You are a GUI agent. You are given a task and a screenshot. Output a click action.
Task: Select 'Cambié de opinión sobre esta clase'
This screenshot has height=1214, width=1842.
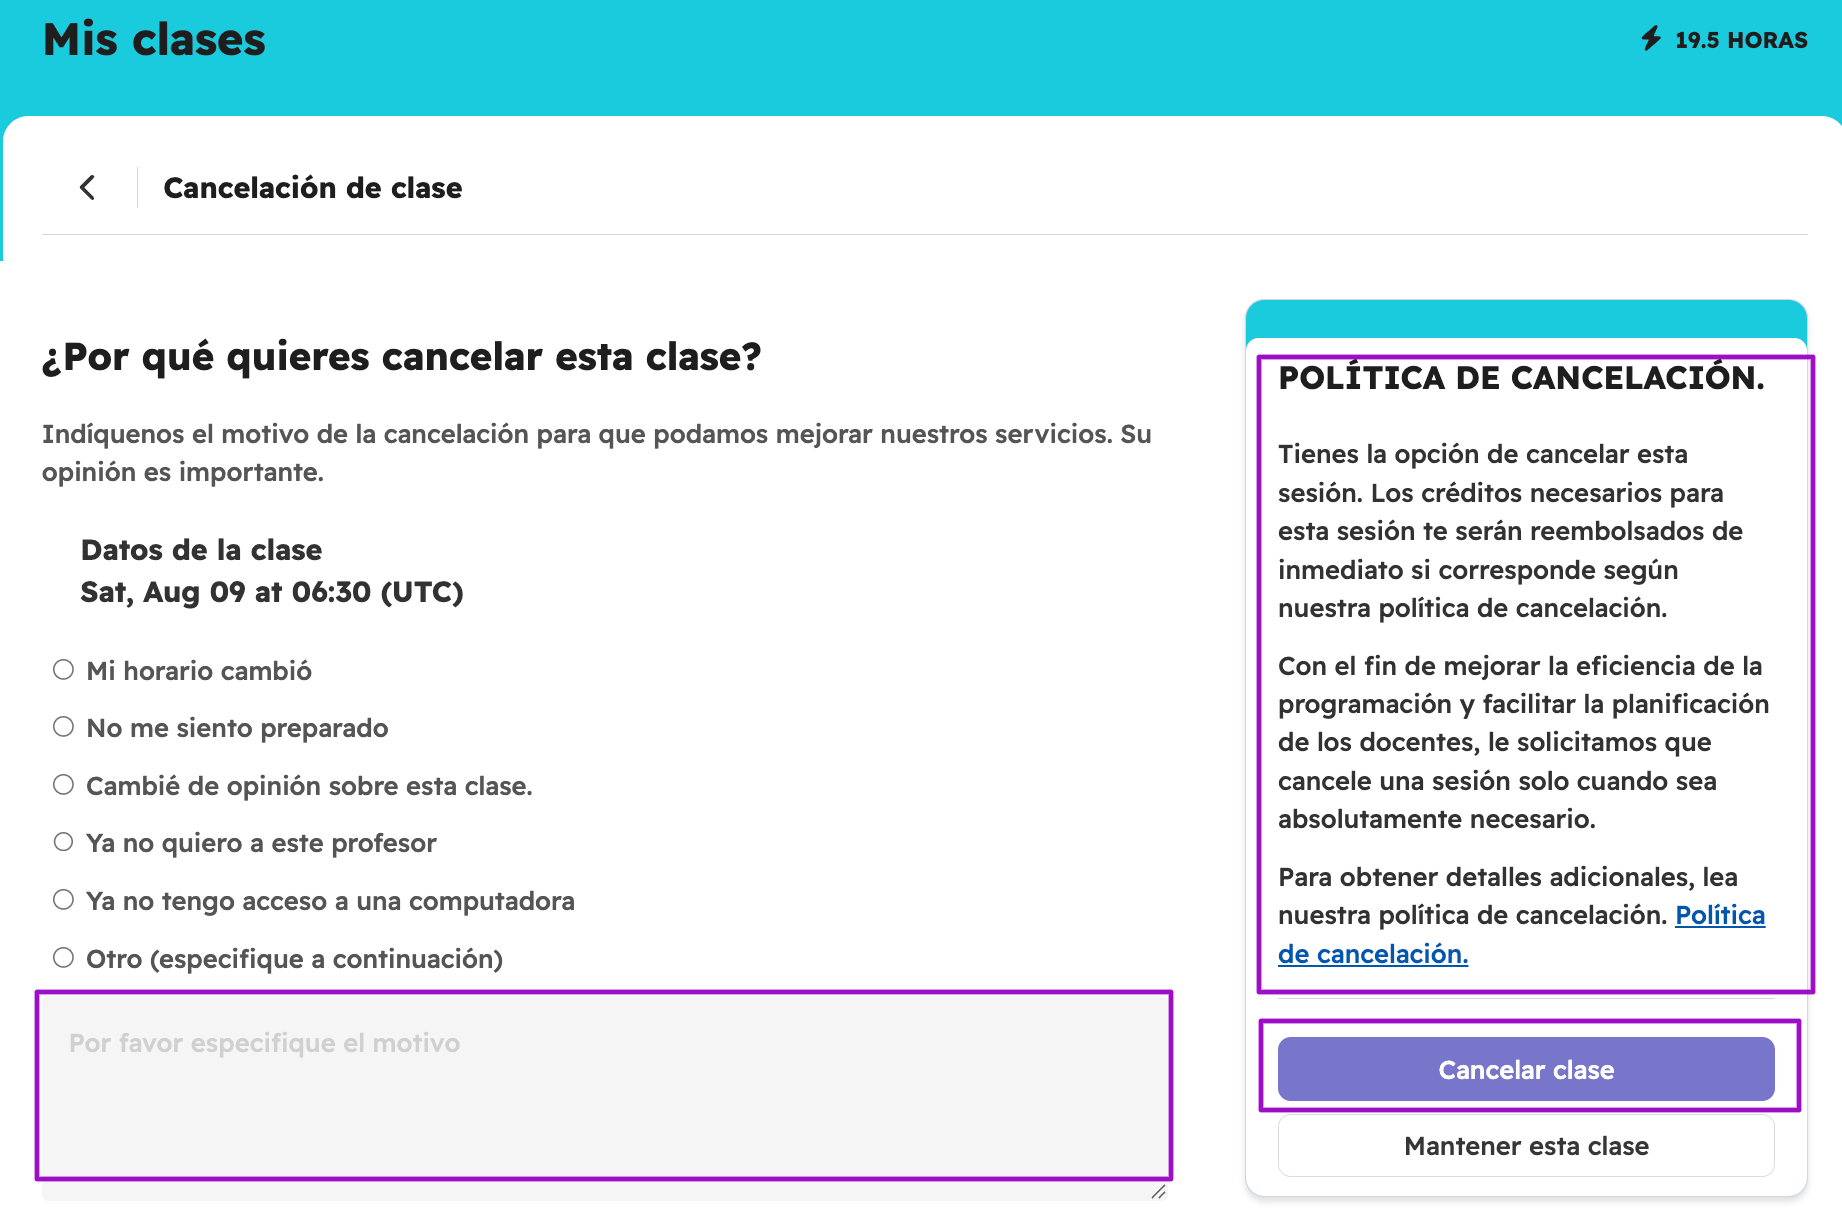pos(64,785)
